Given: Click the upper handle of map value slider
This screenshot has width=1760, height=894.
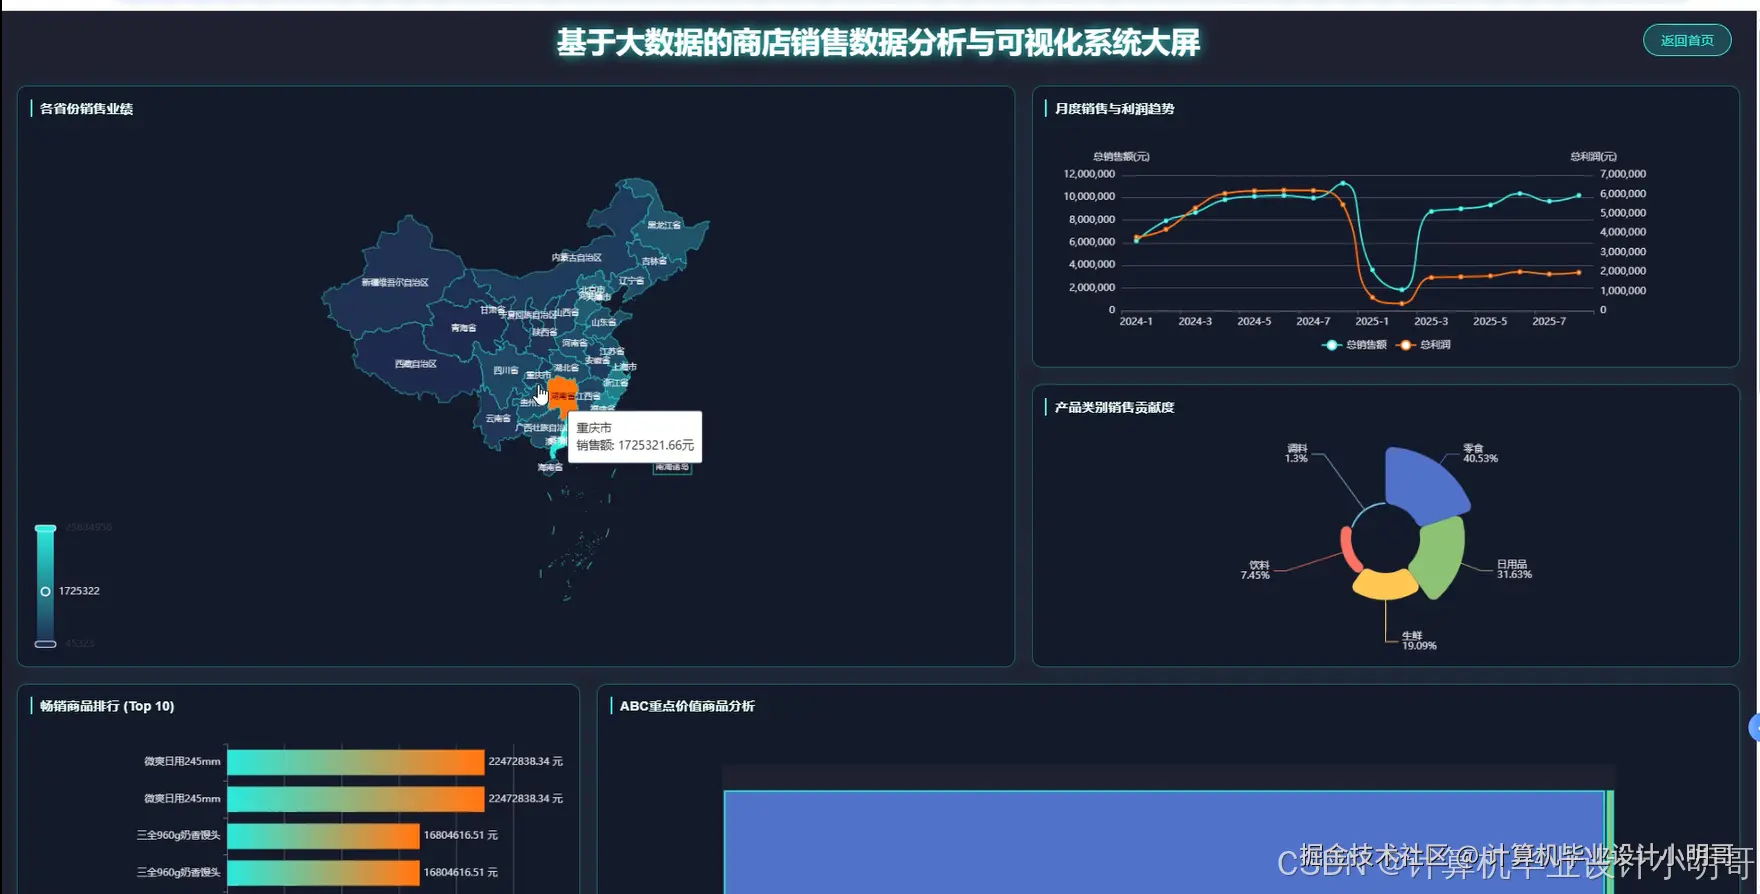Looking at the screenshot, I should [x=45, y=528].
